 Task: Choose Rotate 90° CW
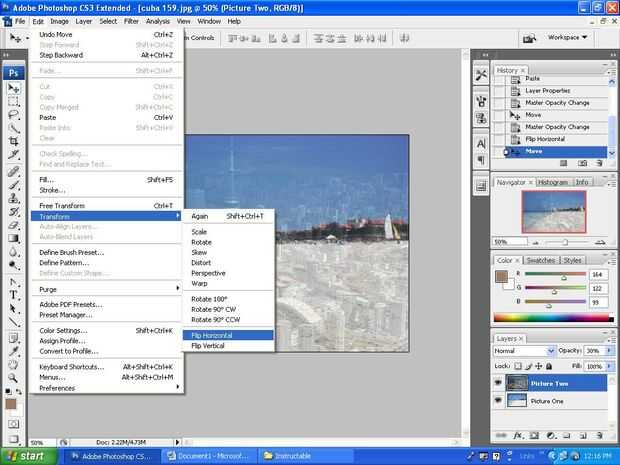(228, 309)
